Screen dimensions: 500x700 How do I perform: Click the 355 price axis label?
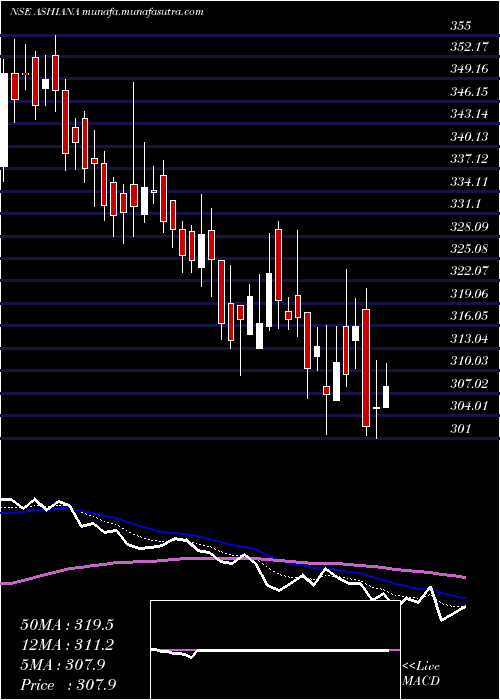coord(460,25)
